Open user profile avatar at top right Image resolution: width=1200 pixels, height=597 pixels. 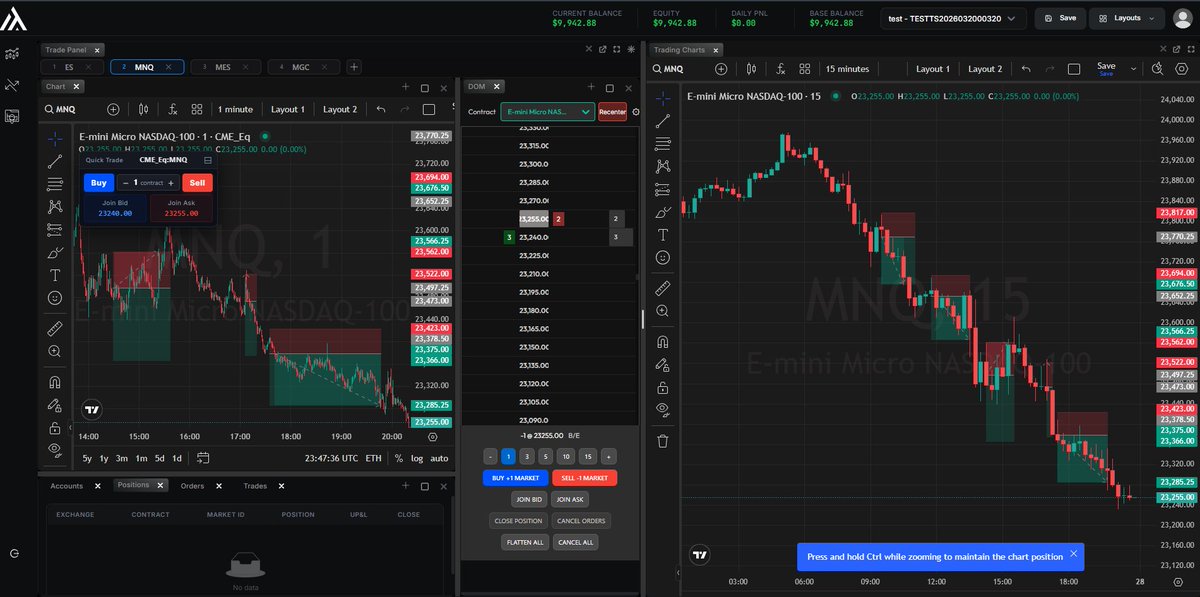tap(1185, 18)
